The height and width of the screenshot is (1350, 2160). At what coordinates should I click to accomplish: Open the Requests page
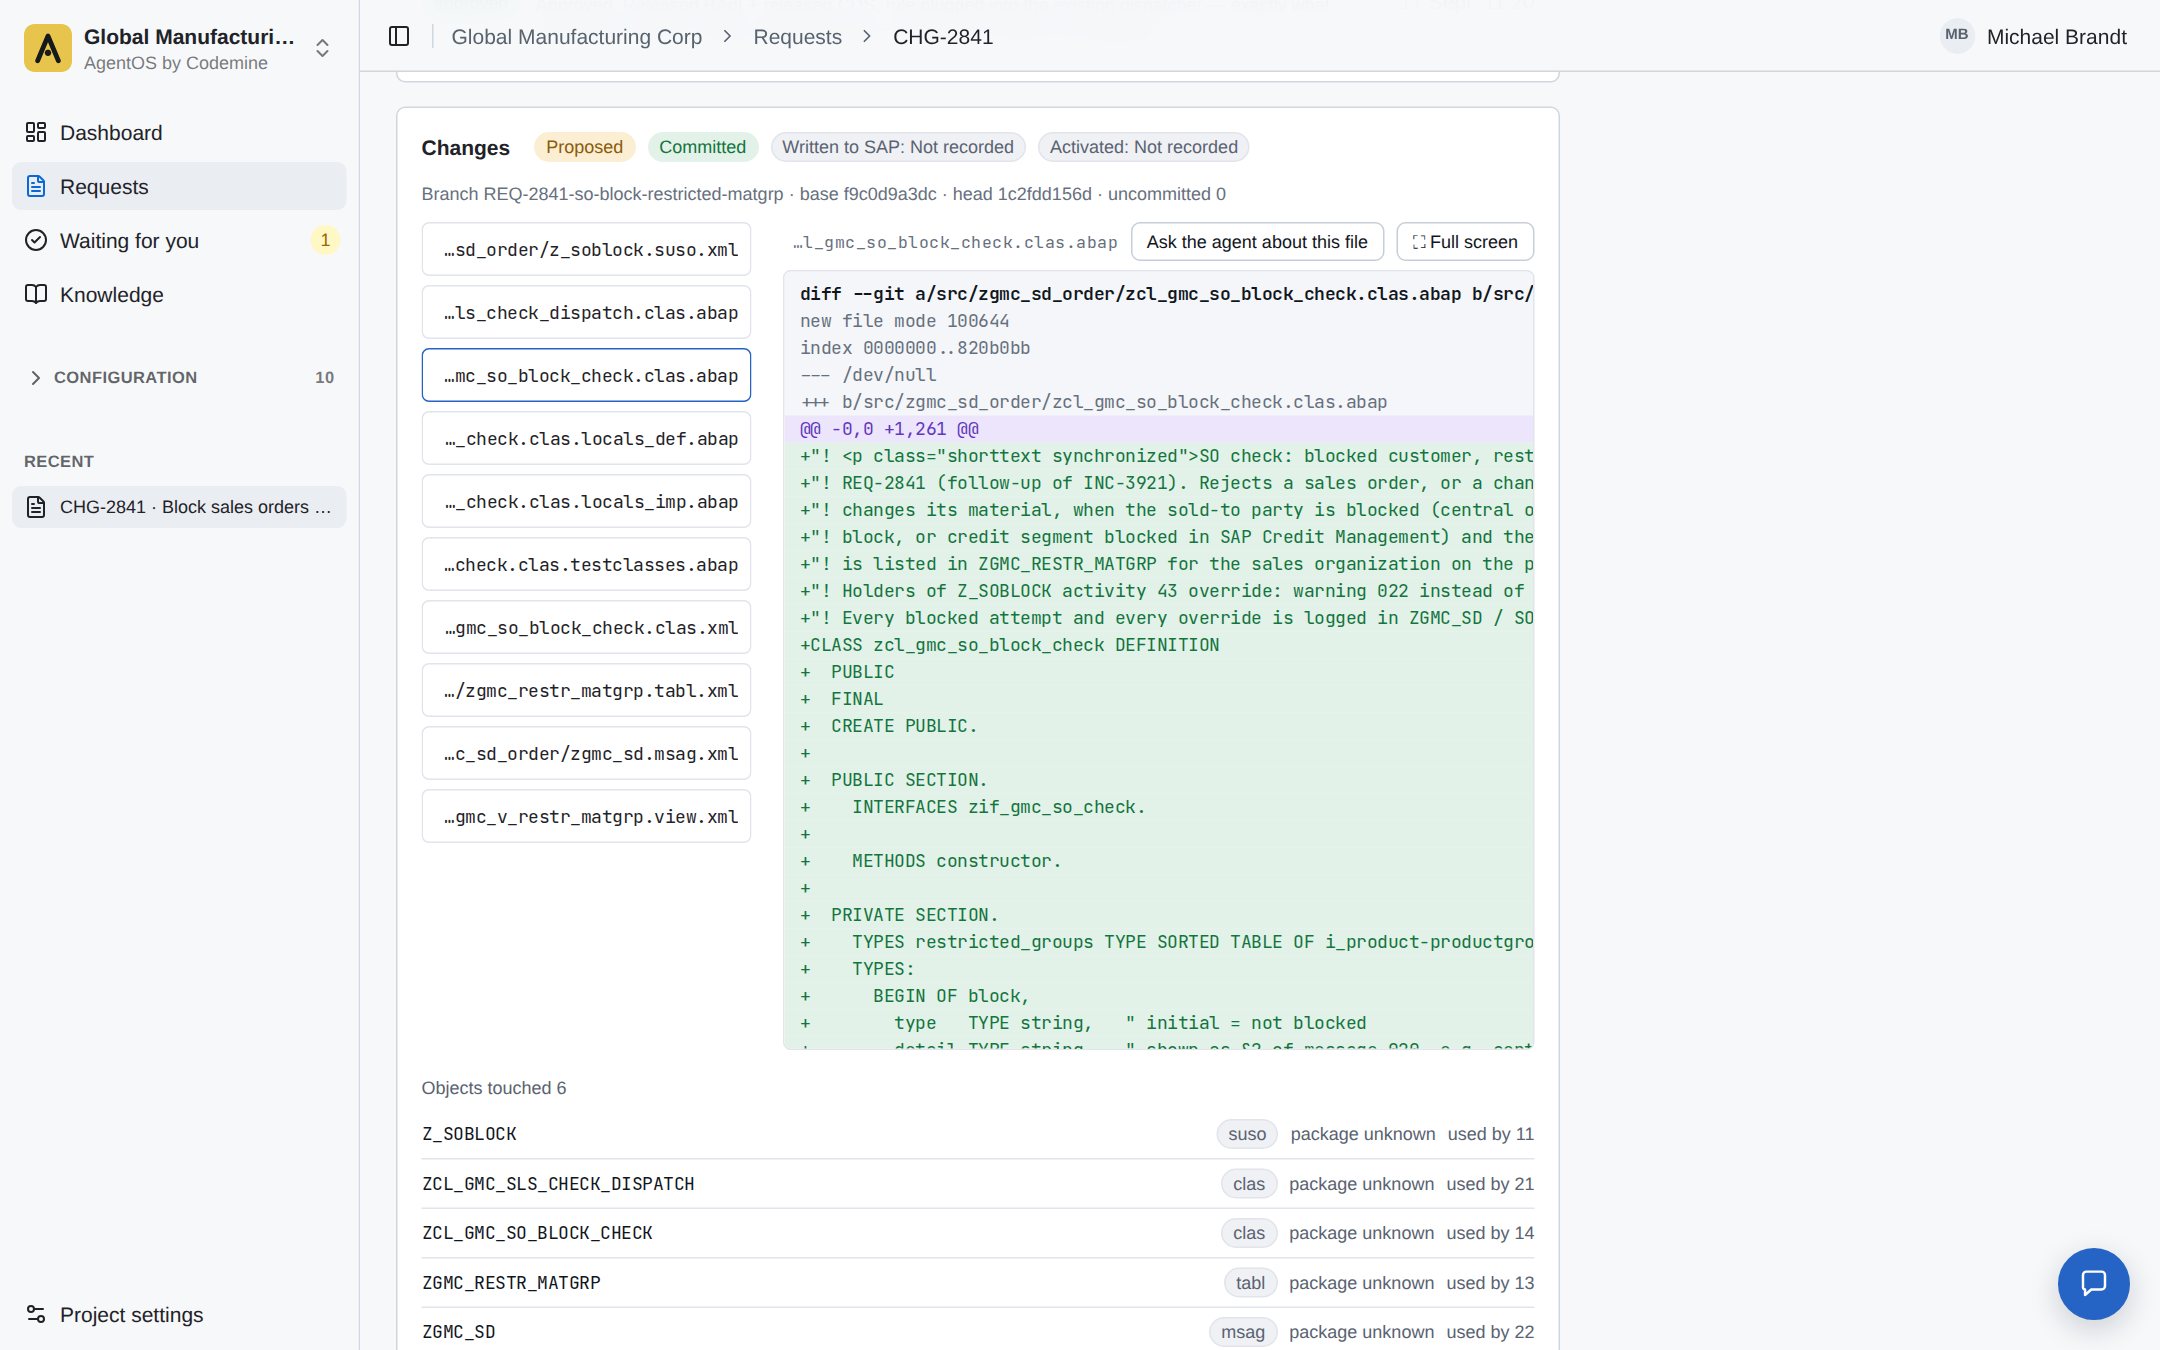click(179, 186)
